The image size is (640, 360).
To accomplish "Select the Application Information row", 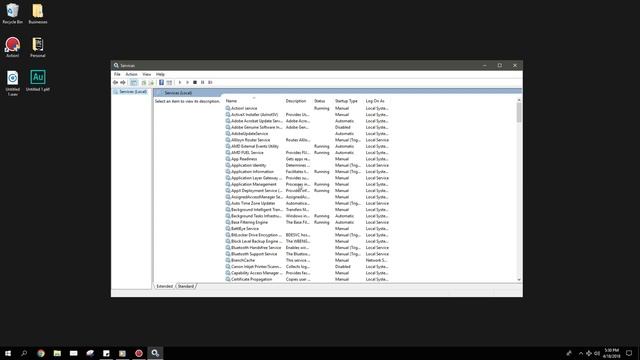I will (x=307, y=171).
